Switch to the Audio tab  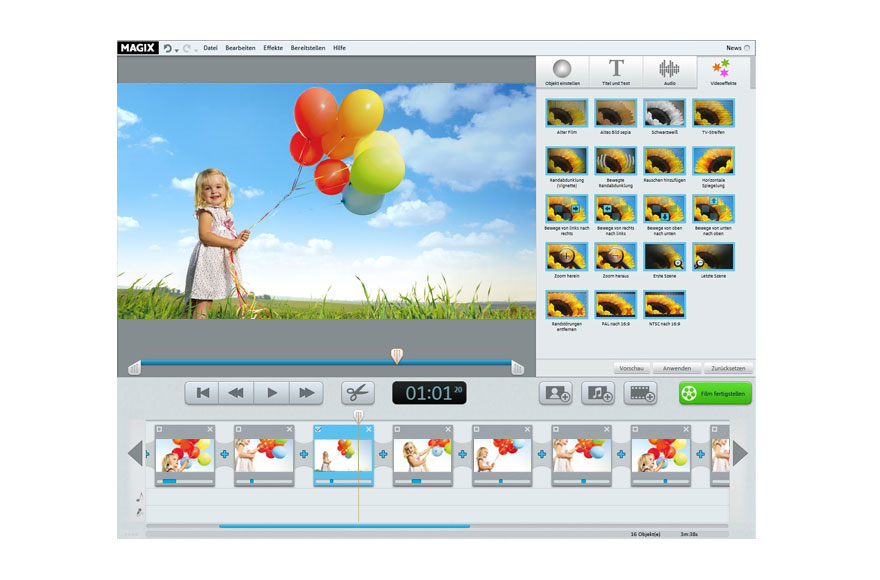pos(670,72)
